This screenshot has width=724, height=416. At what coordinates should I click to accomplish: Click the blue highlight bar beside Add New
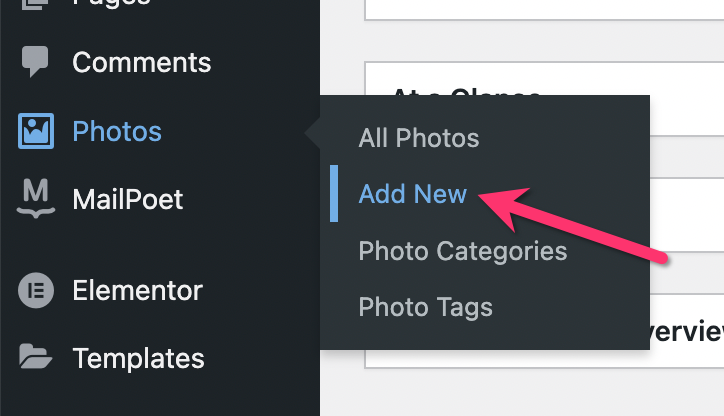(334, 193)
